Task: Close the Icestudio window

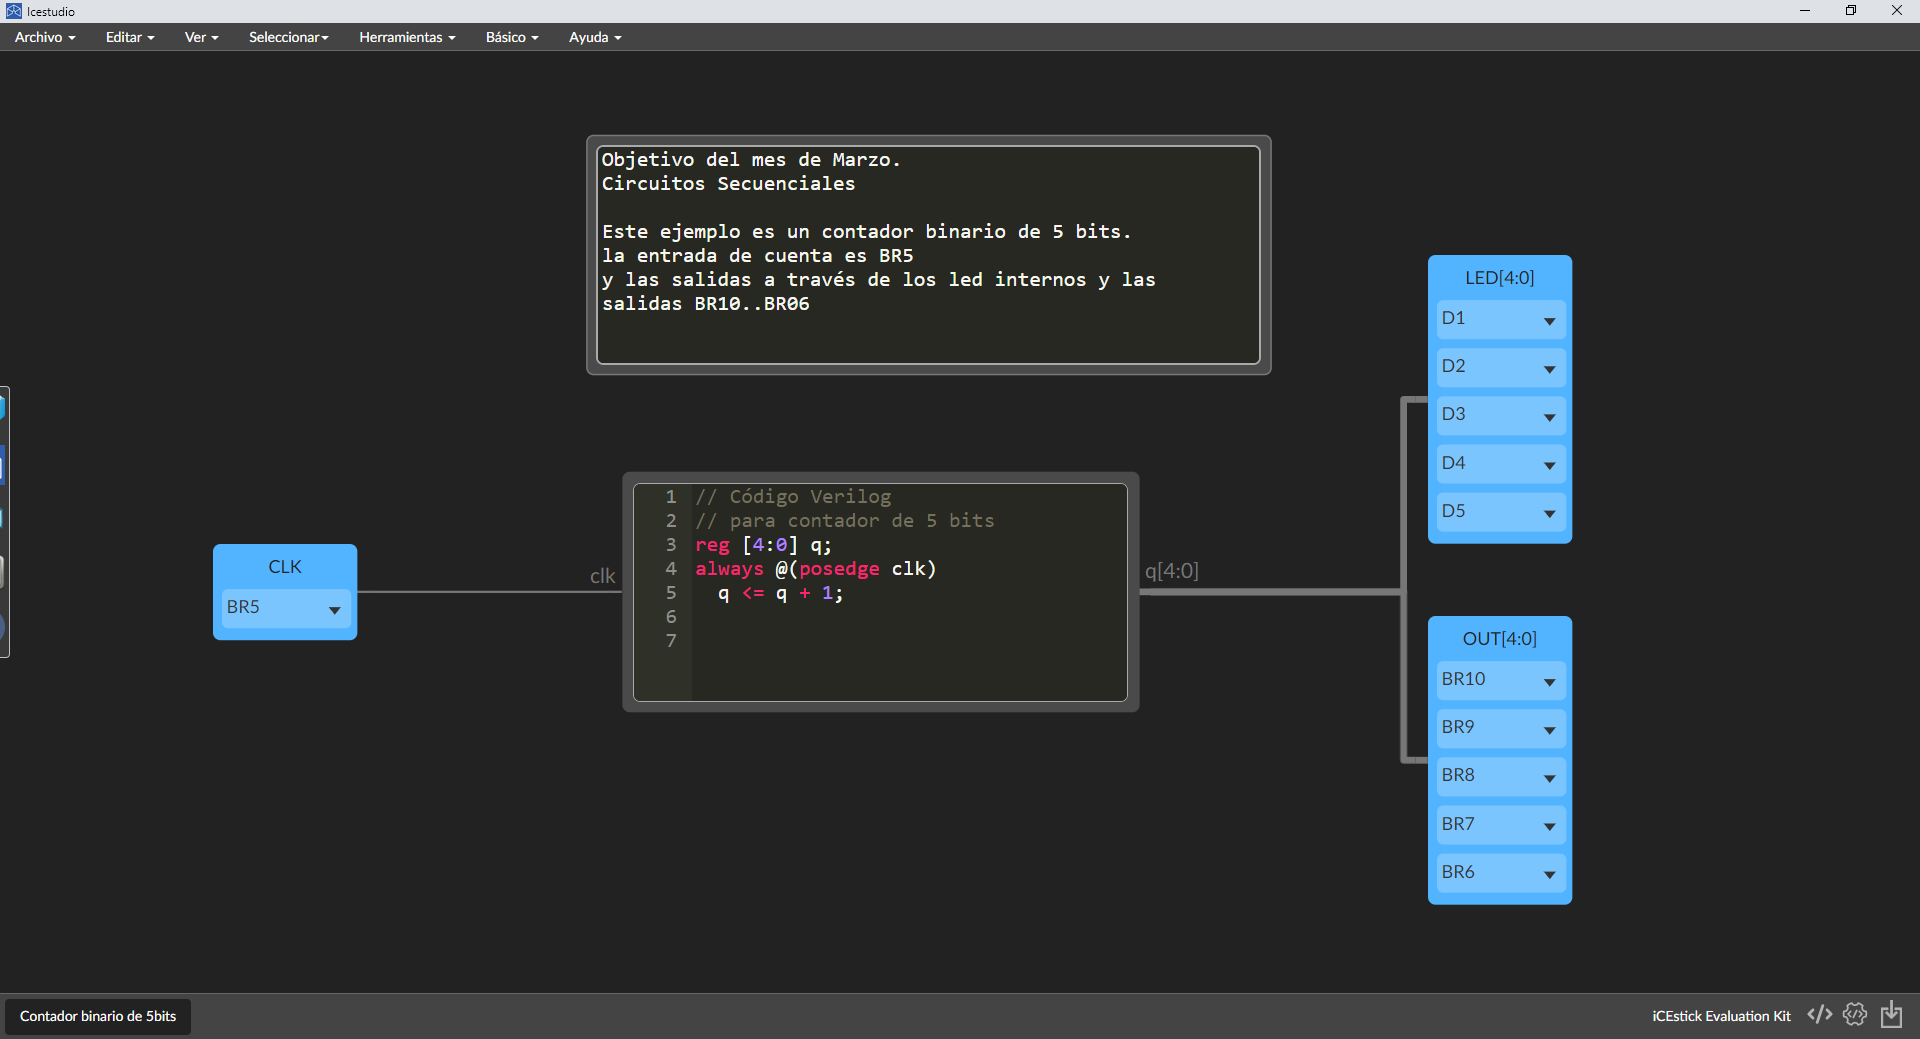Action: [x=1897, y=11]
